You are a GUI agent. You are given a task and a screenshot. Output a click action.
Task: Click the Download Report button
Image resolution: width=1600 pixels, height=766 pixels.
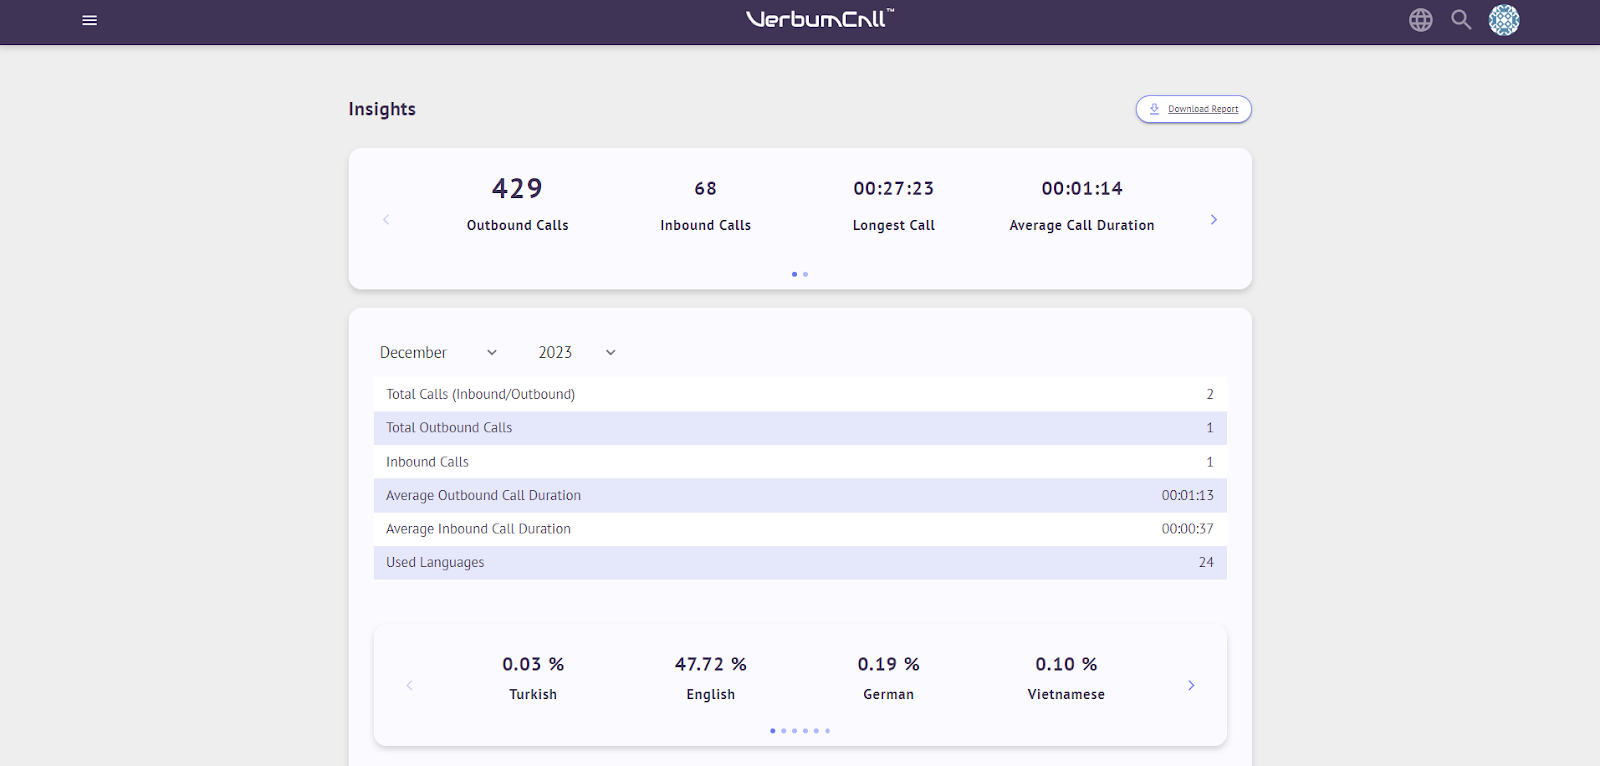1193,109
